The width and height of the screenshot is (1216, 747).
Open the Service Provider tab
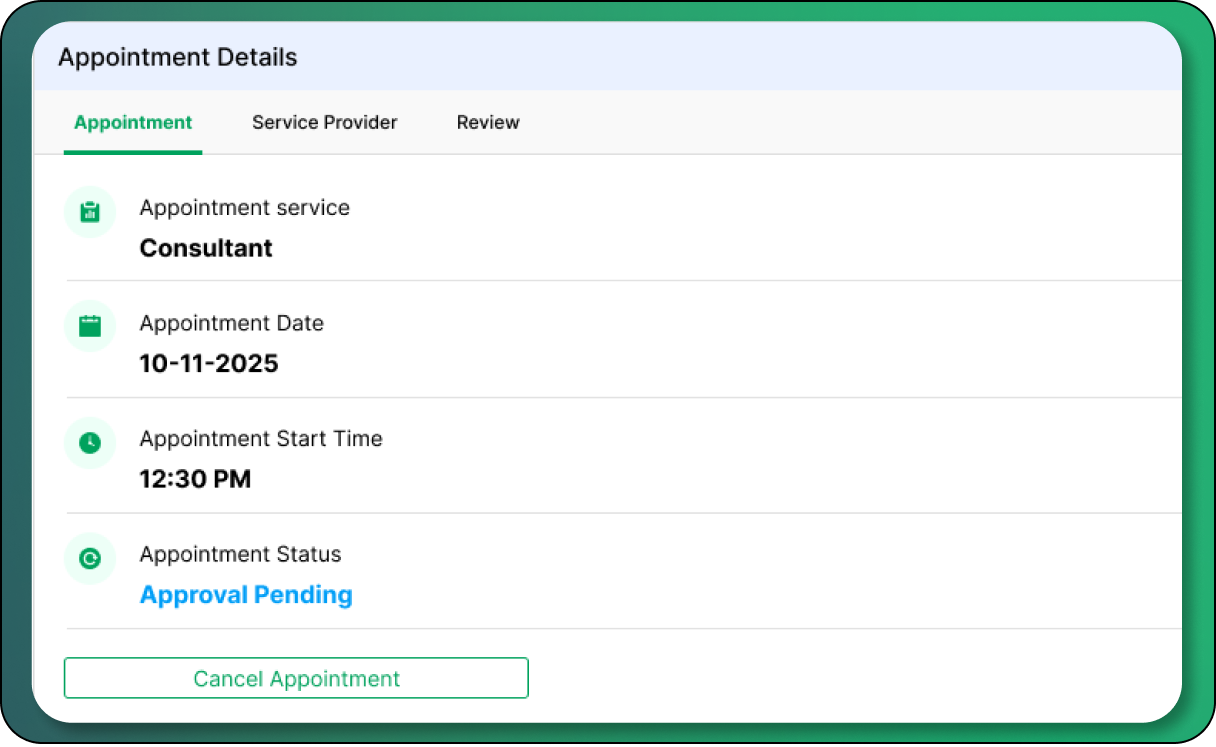click(x=324, y=123)
